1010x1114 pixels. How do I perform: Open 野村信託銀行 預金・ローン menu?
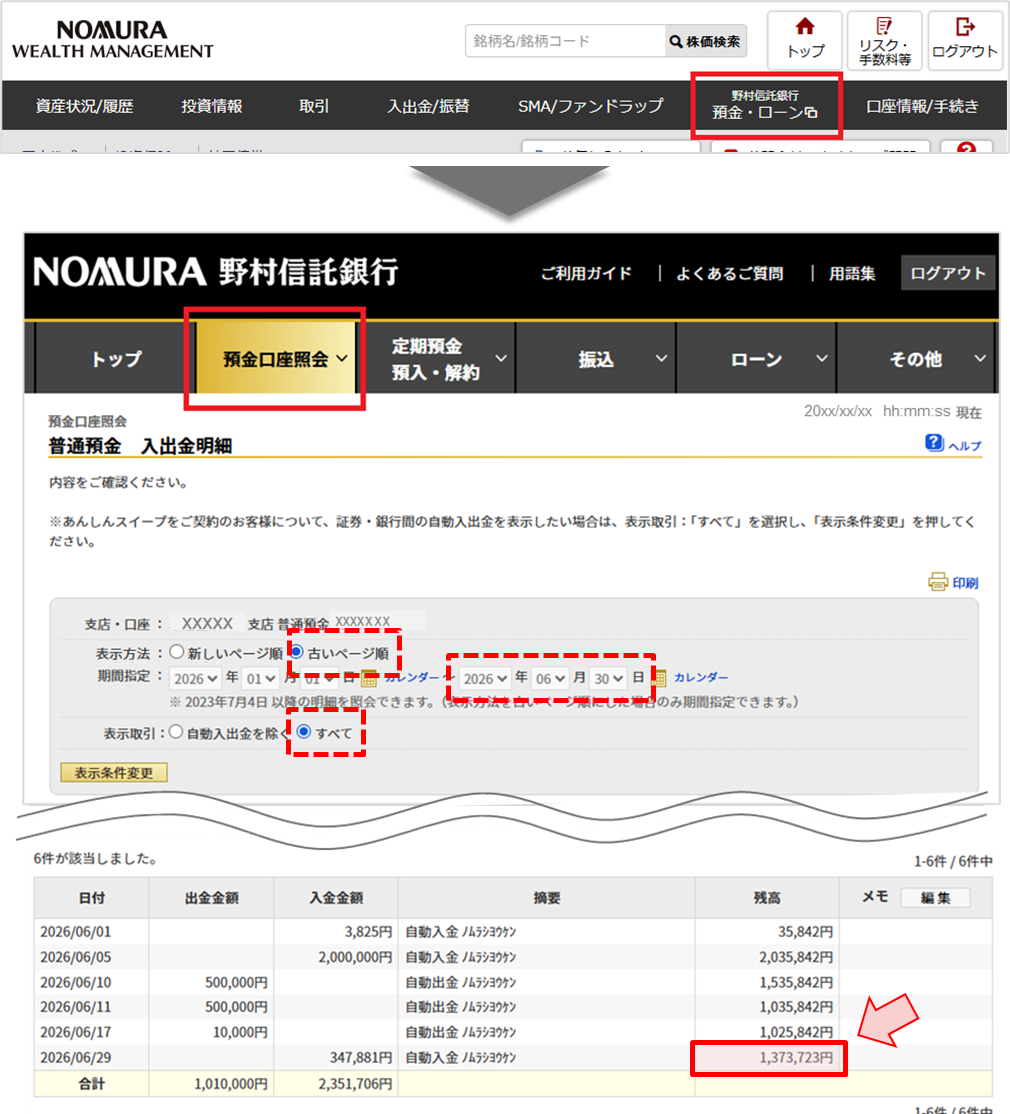pos(766,105)
